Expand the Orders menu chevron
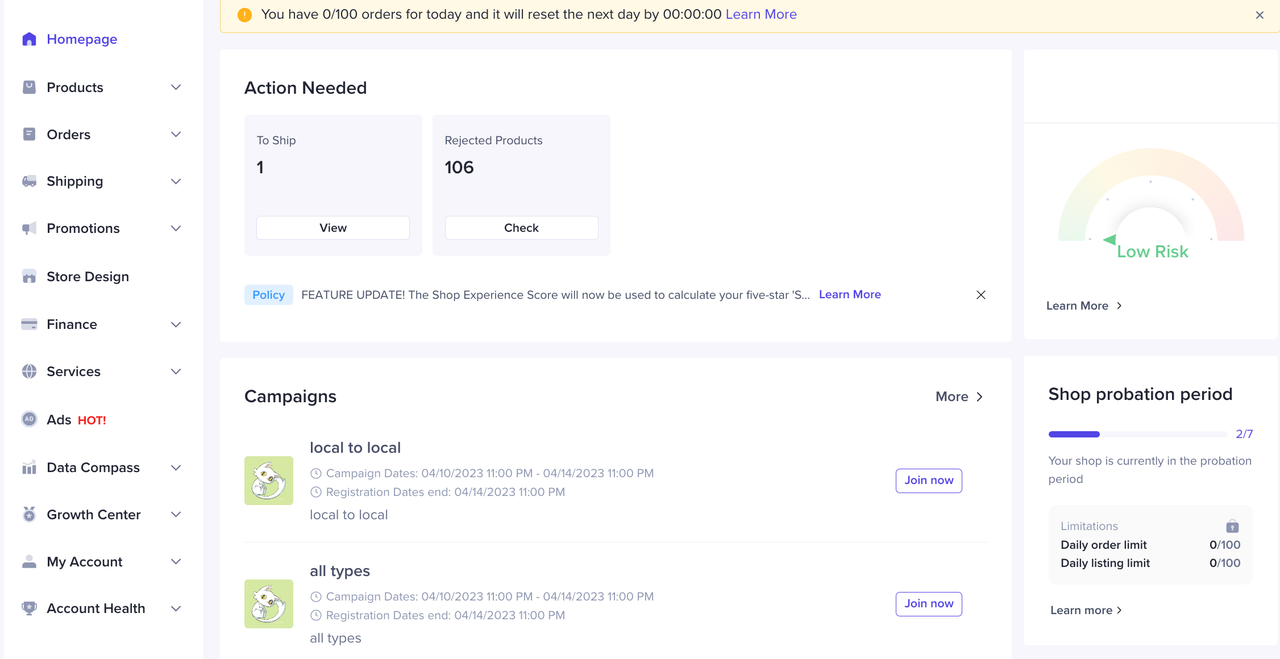The image size is (1280, 659). pyautogui.click(x=176, y=134)
